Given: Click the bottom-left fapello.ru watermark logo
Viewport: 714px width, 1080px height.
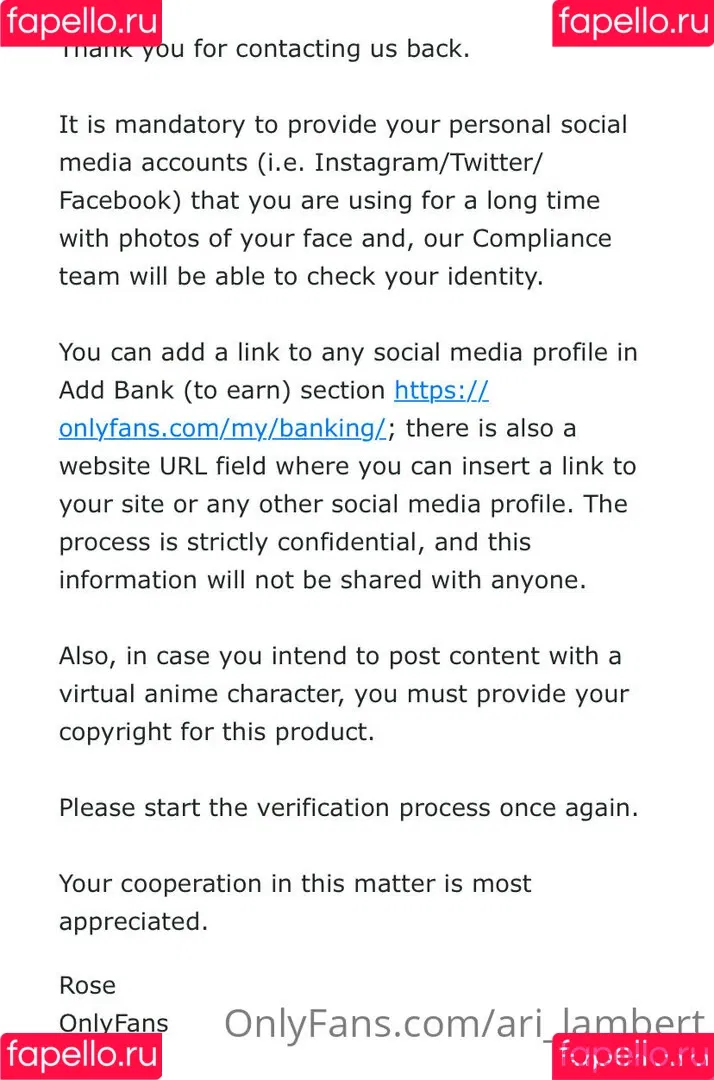Looking at the screenshot, I should (x=81, y=1056).
